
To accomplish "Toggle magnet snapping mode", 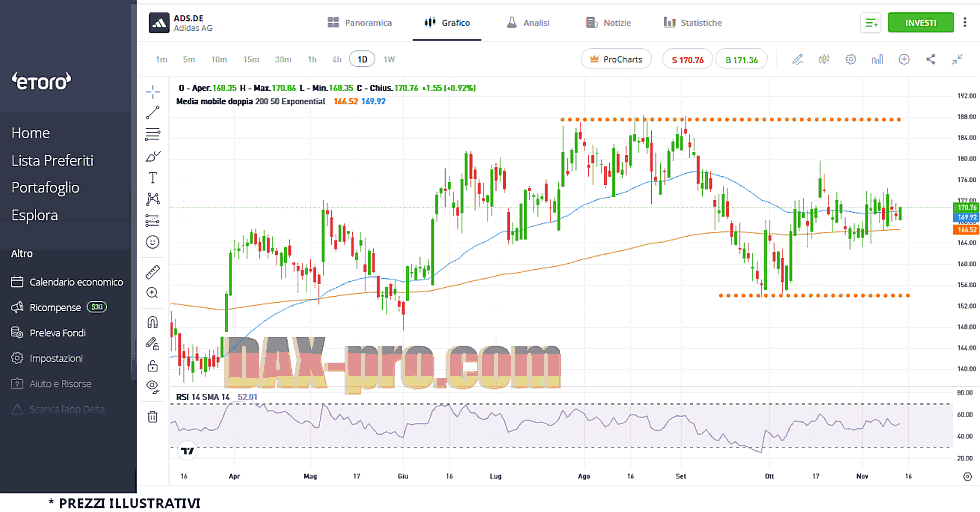I will tap(152, 322).
